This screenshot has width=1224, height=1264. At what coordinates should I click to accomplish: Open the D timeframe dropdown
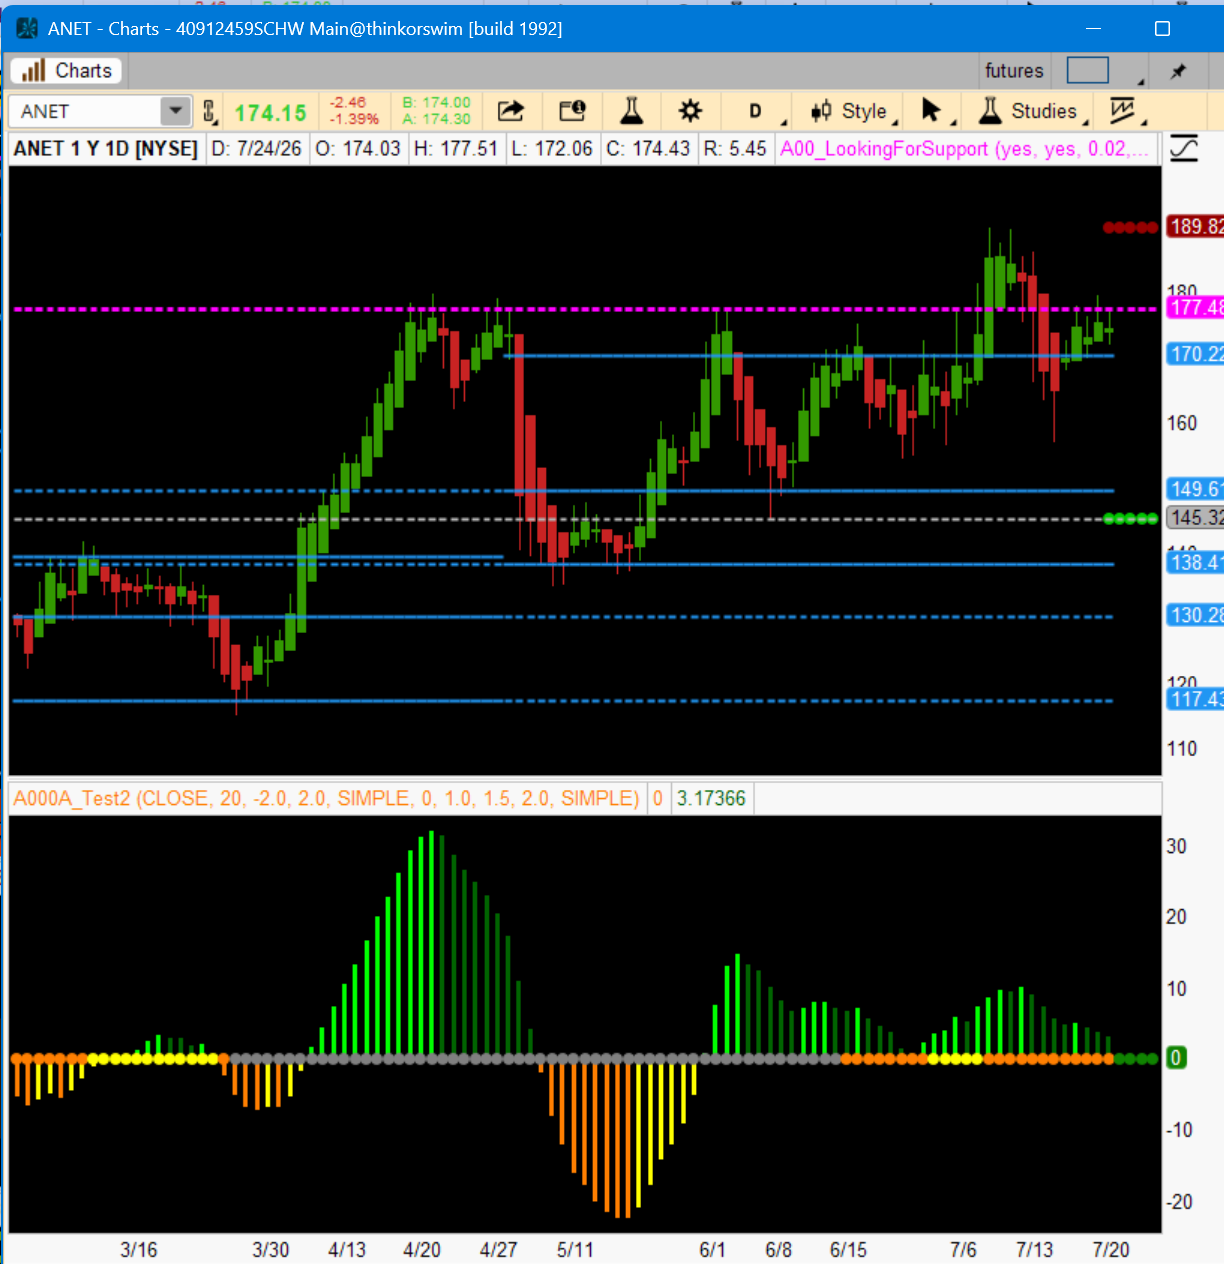tap(756, 111)
